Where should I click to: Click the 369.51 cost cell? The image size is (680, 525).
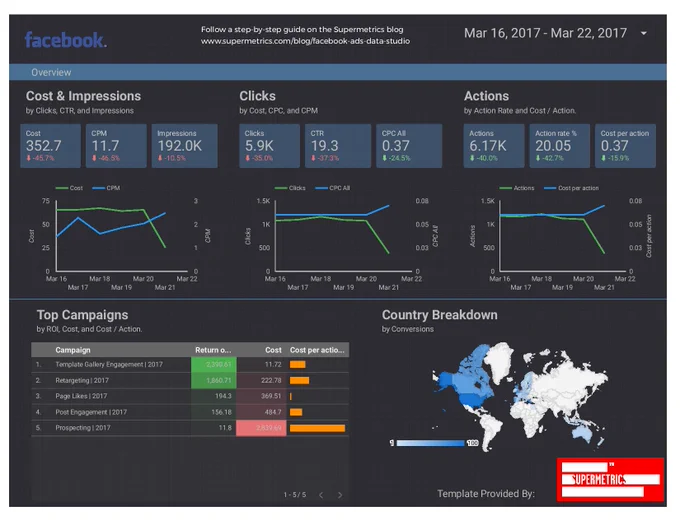261,396
